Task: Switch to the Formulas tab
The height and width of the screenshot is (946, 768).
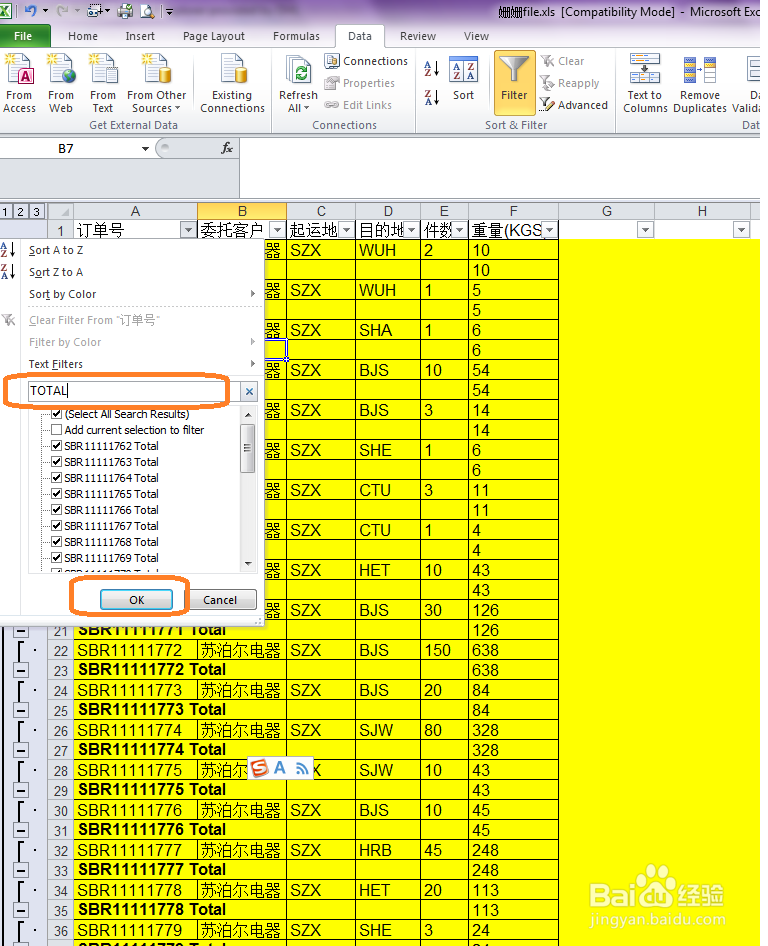Action: [296, 36]
